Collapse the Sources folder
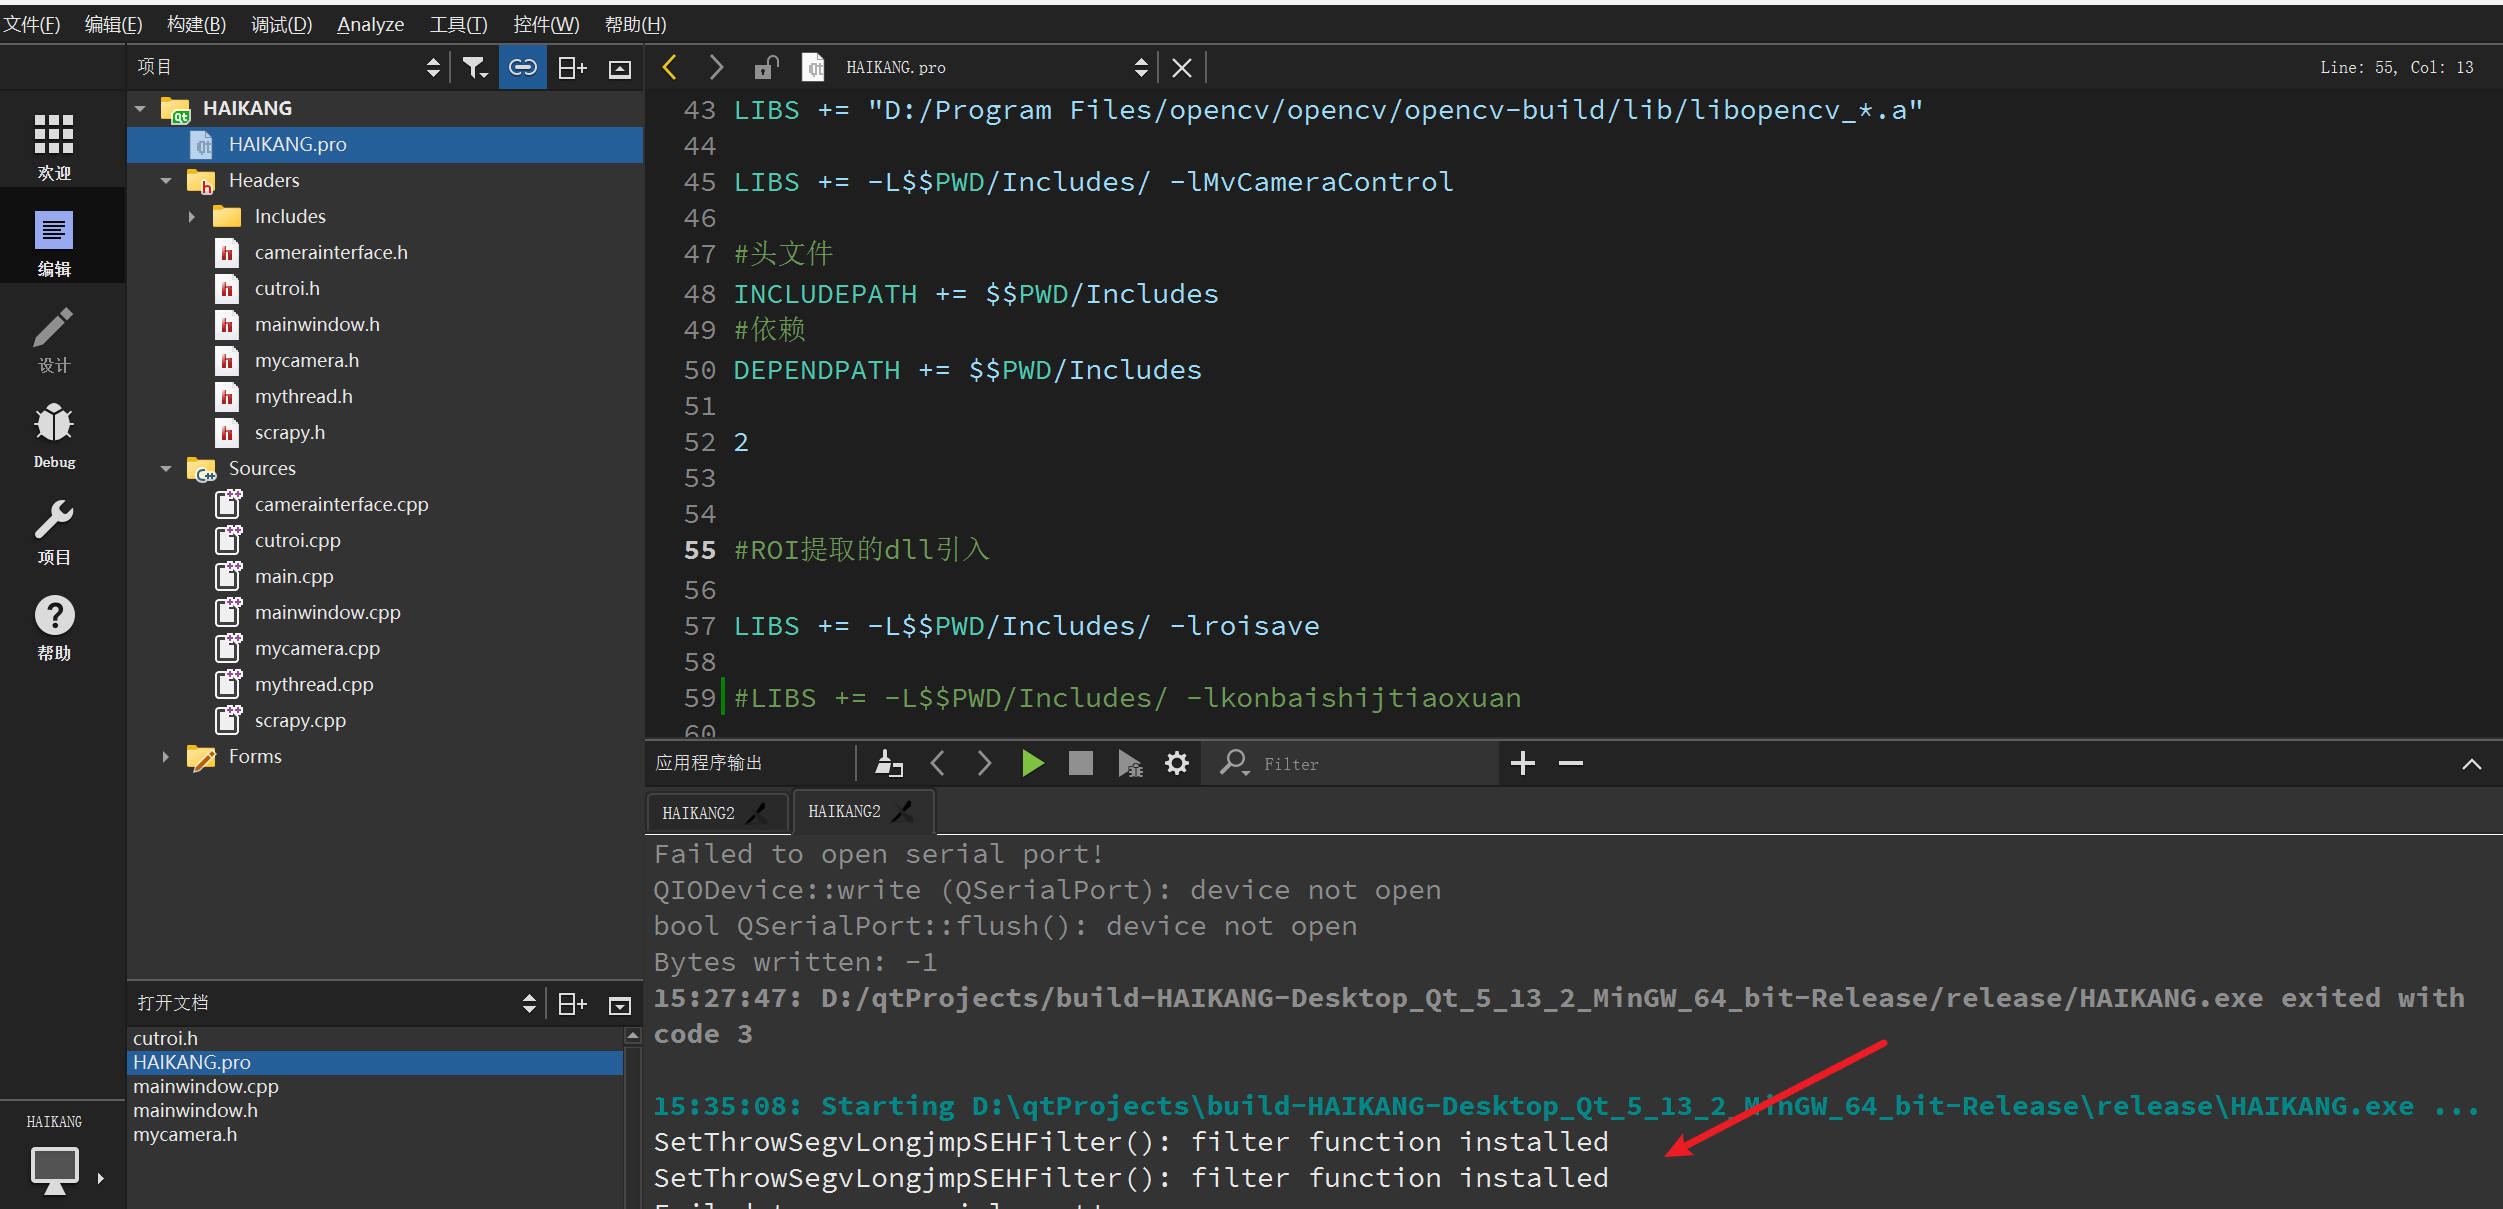2503x1209 pixels. [x=166, y=469]
